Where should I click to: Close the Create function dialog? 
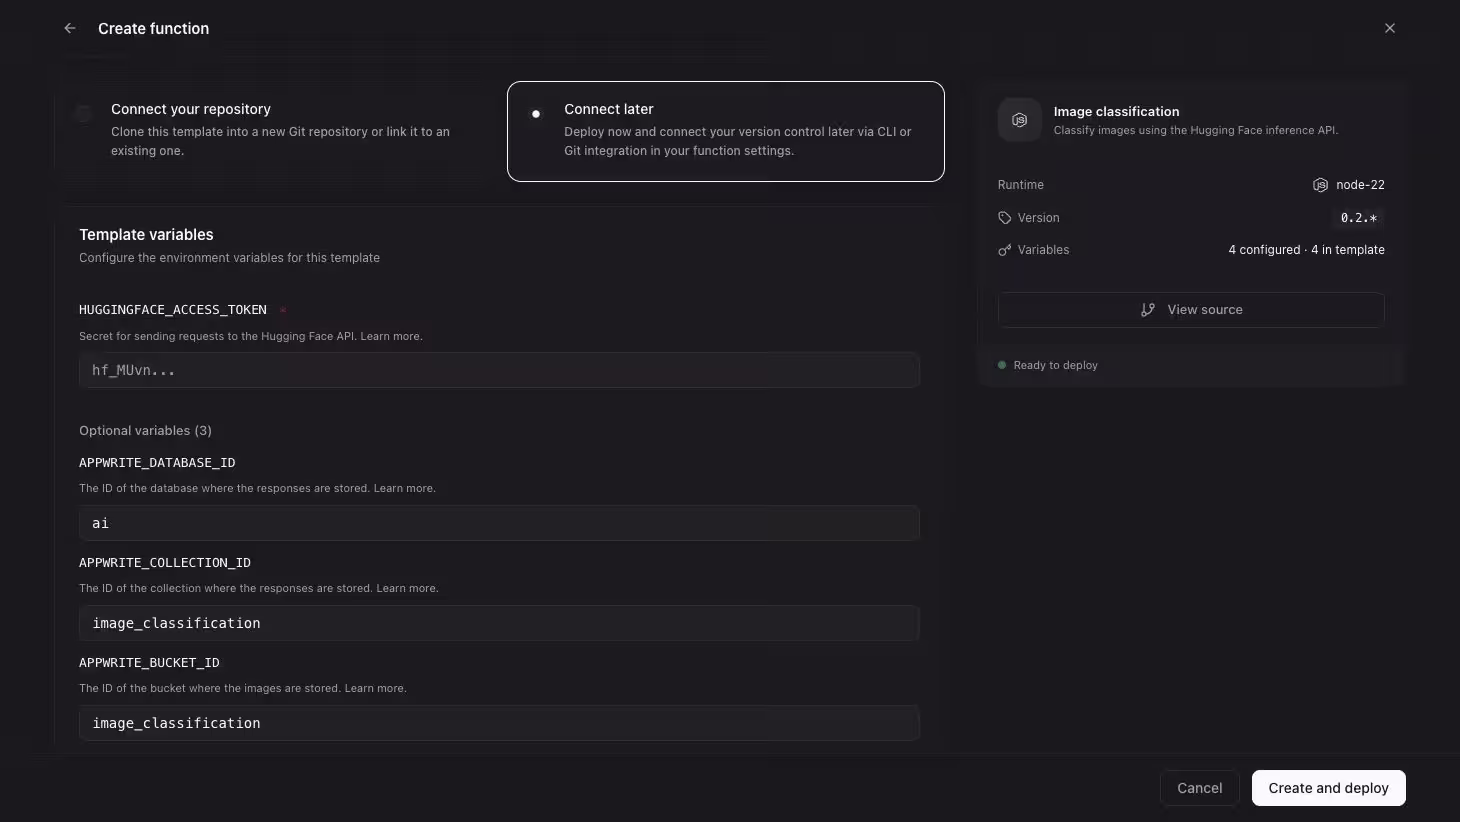[1390, 28]
